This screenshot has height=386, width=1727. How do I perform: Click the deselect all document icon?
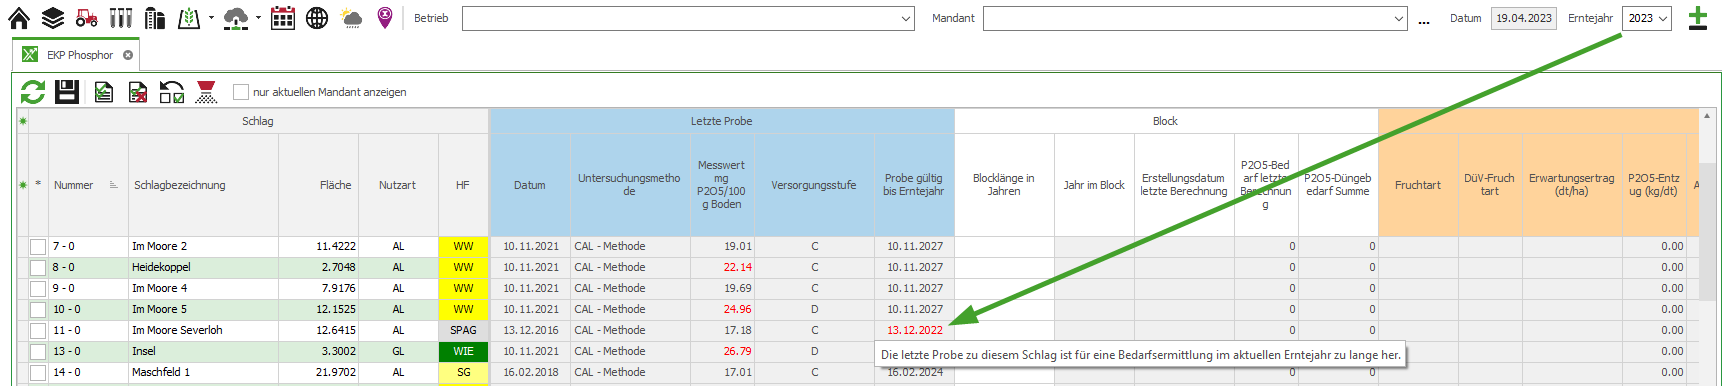coord(138,92)
